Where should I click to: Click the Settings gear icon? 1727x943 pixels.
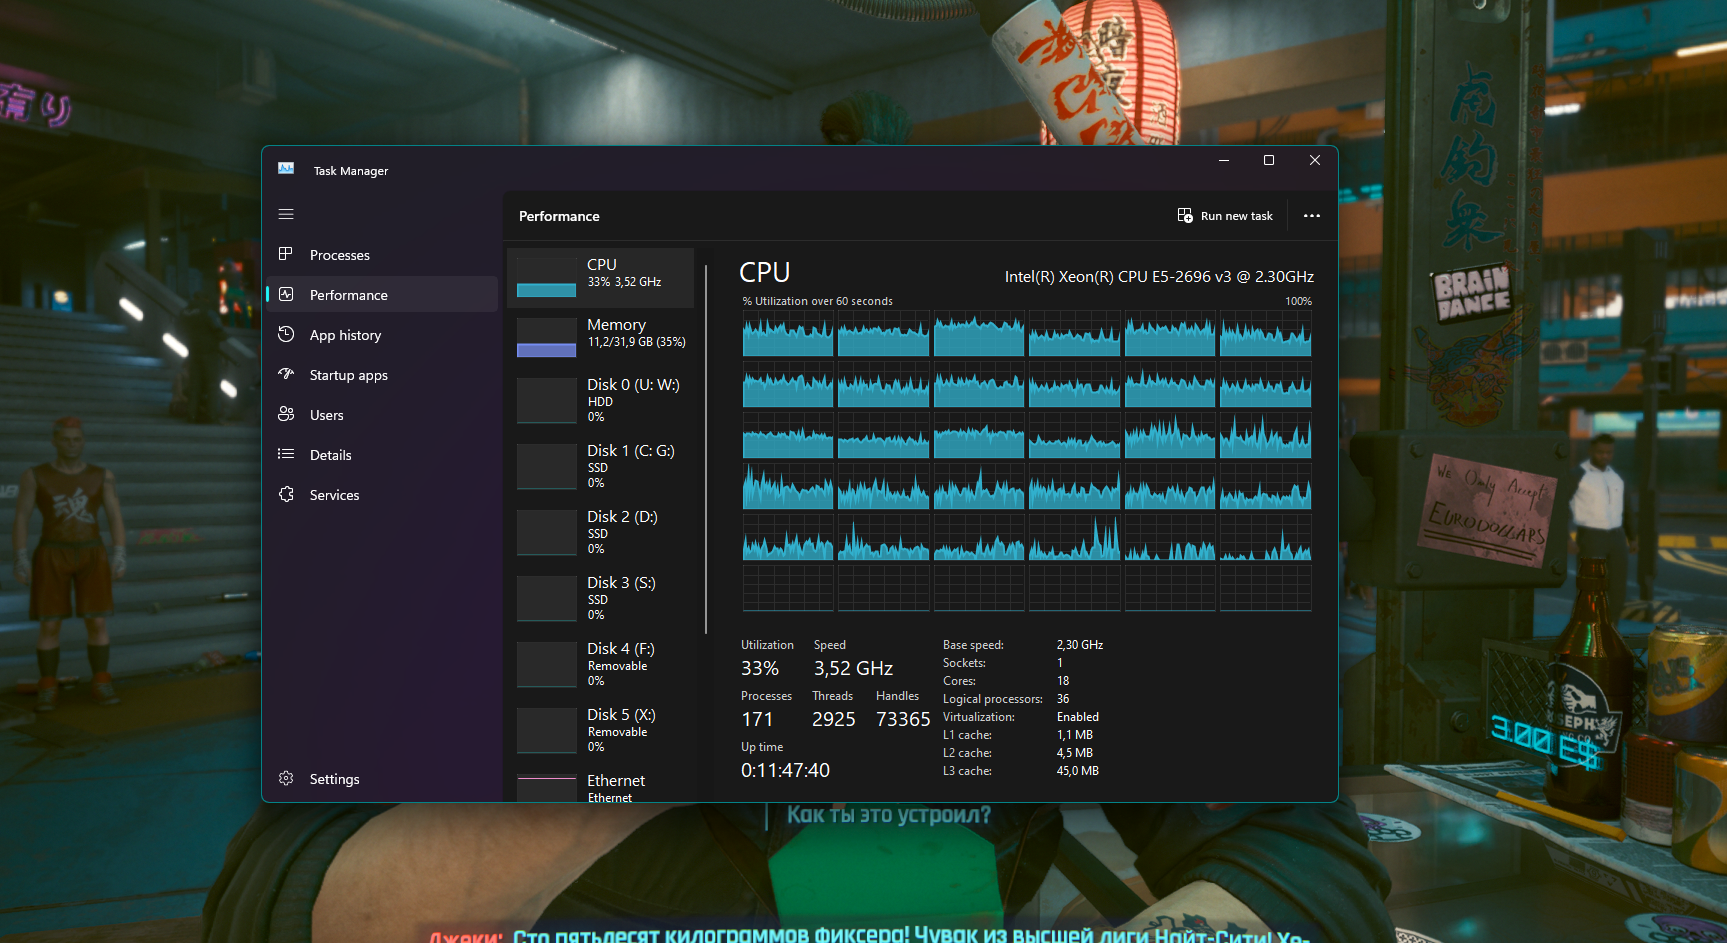(286, 778)
